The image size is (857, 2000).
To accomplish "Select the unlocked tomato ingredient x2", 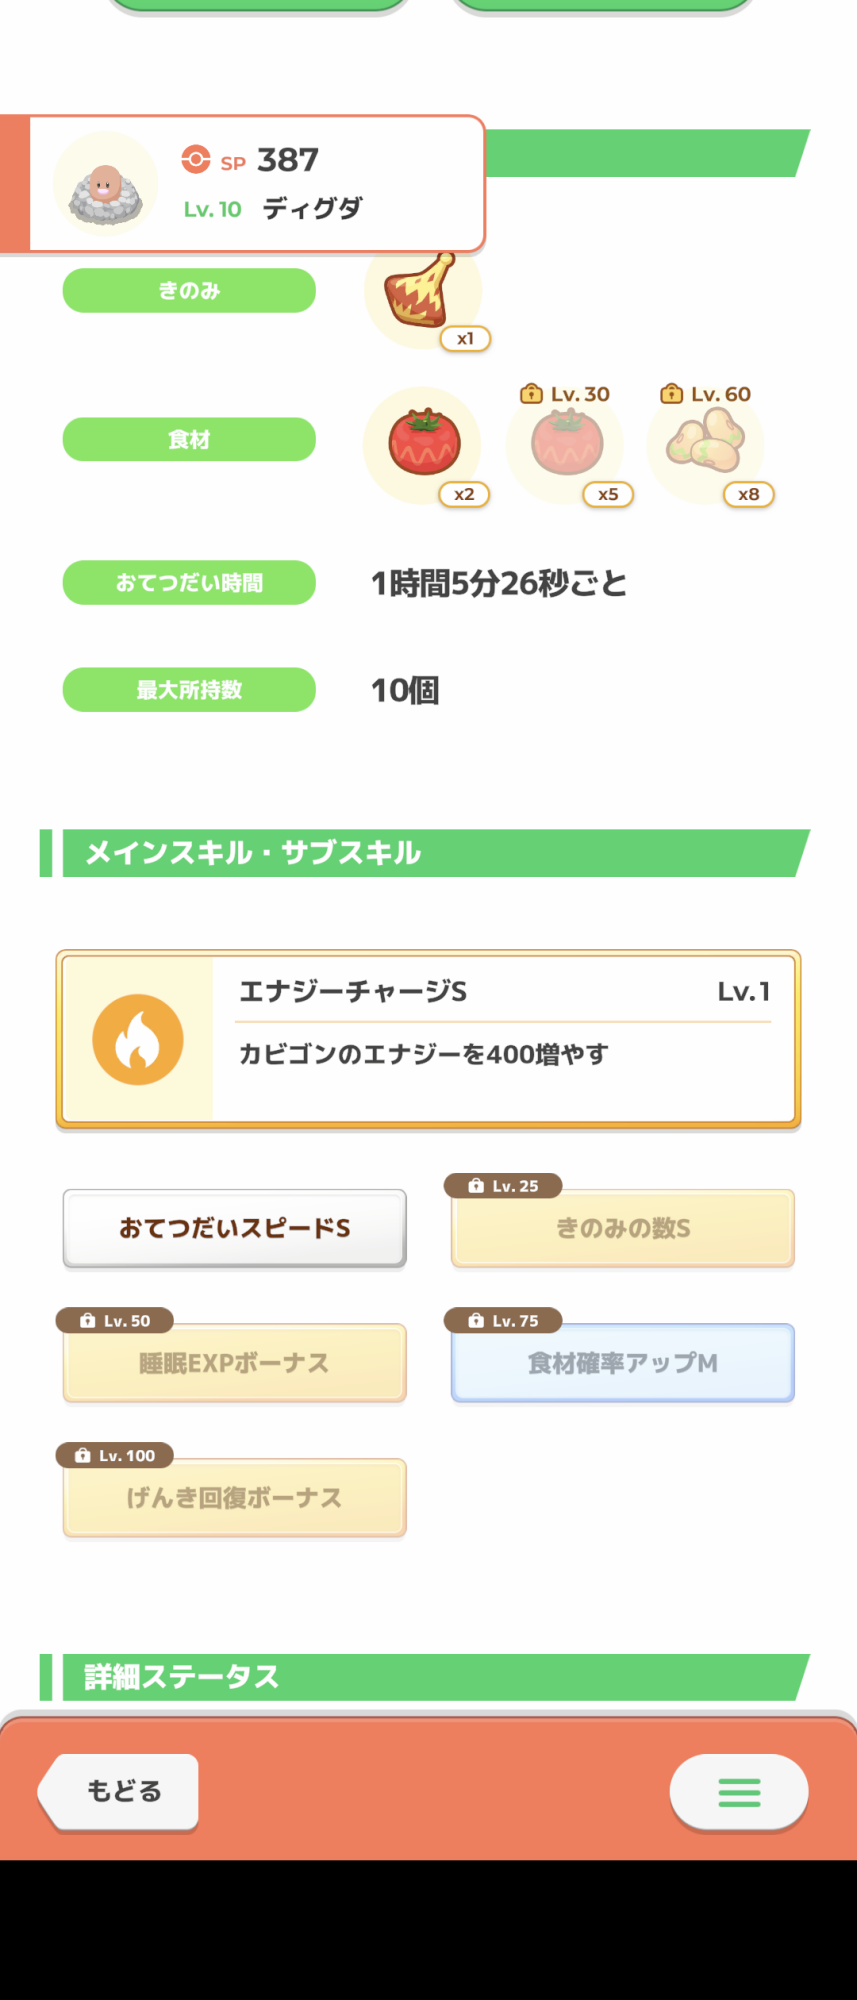I will point(424,444).
